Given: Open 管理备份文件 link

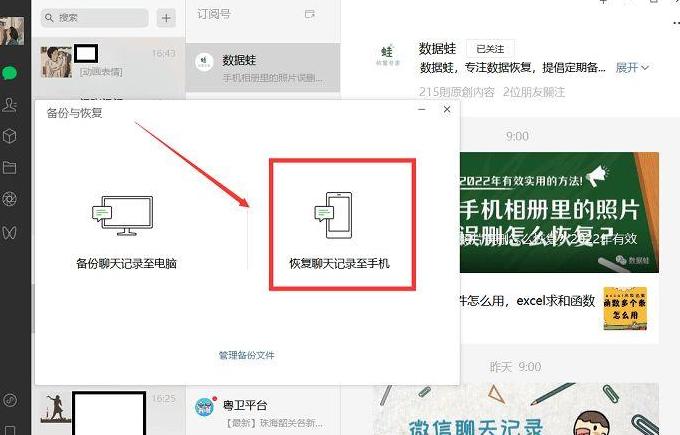Looking at the screenshot, I should pyautogui.click(x=246, y=355).
